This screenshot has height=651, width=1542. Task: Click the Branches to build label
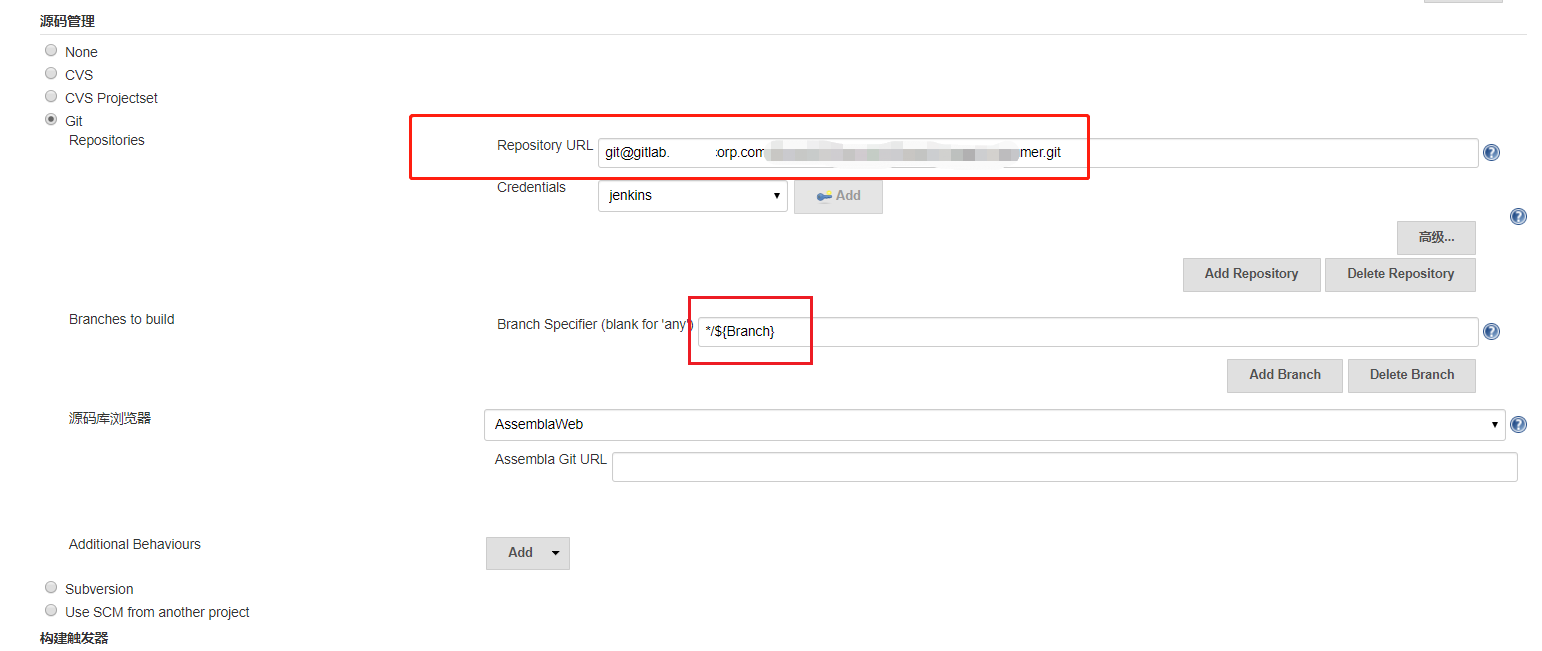tap(122, 320)
